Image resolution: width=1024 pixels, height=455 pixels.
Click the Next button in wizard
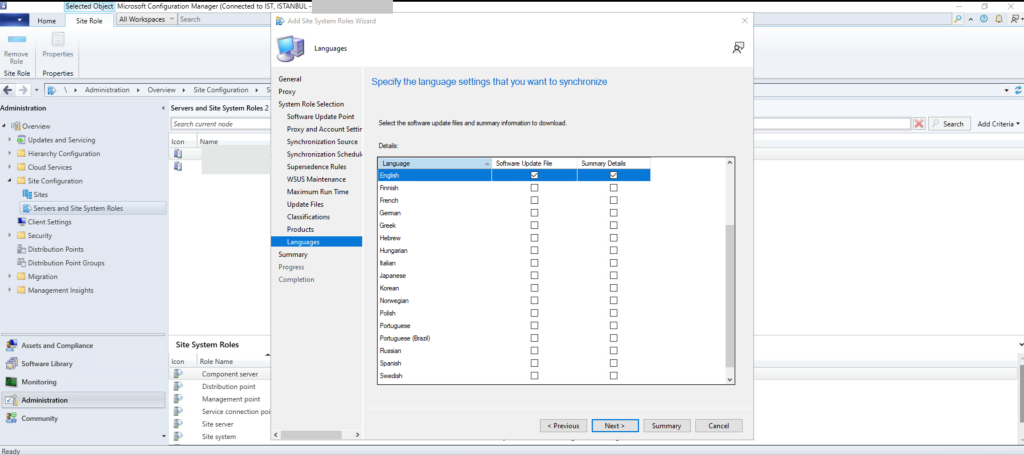pos(614,425)
